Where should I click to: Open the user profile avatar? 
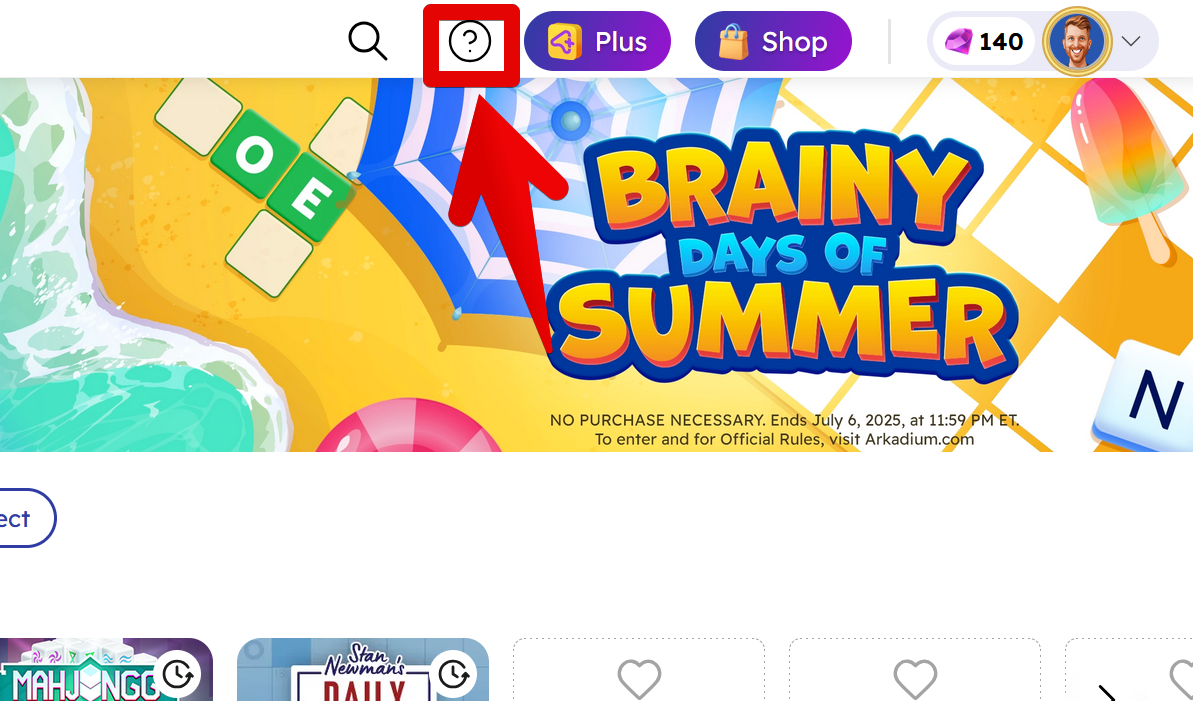click(1077, 41)
